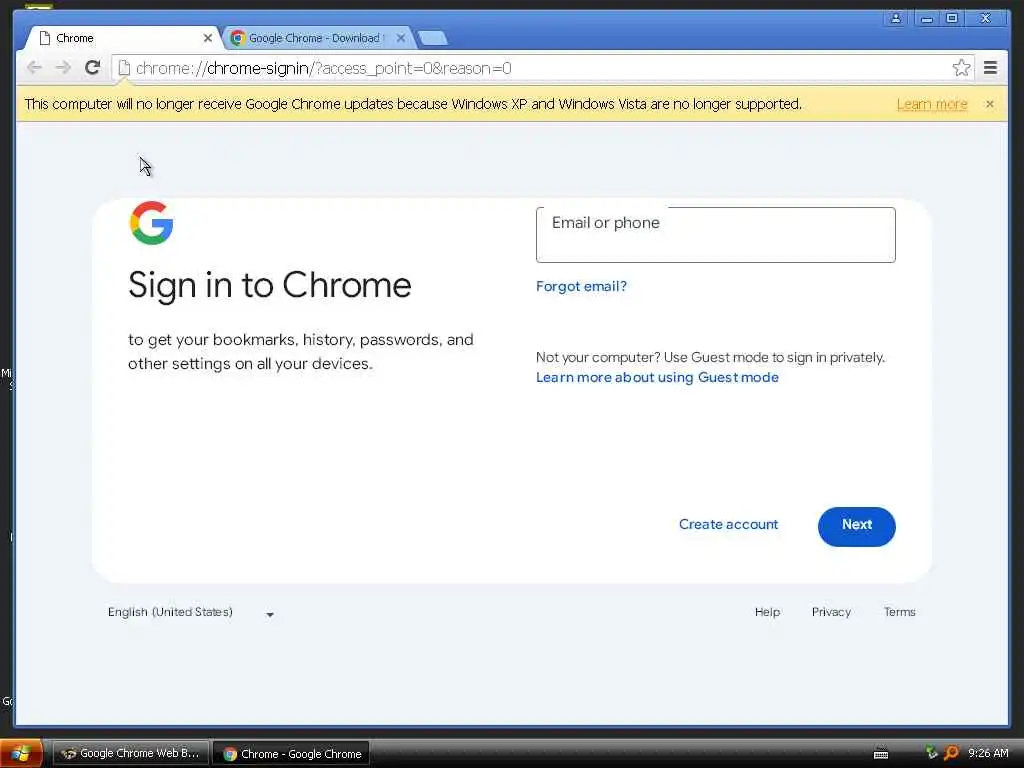The image size is (1024, 768).
Task: Click the keyboard icon in system tray
Action: coord(881,754)
